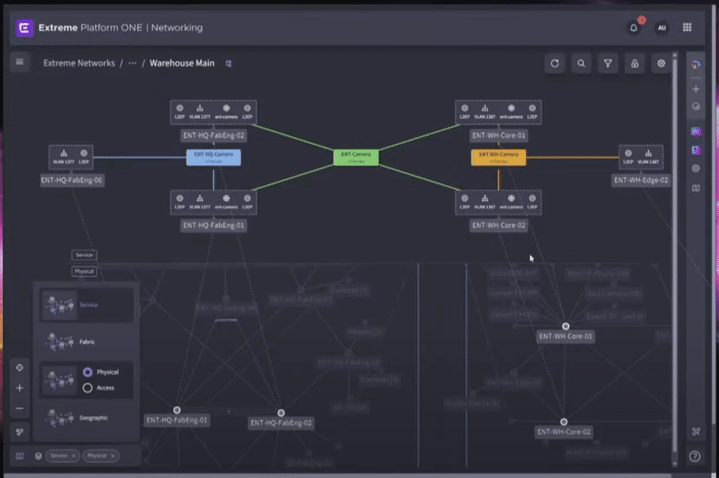This screenshot has height=478, width=719.
Task: Choose the Geographic layer view
Action: [x=87, y=418]
